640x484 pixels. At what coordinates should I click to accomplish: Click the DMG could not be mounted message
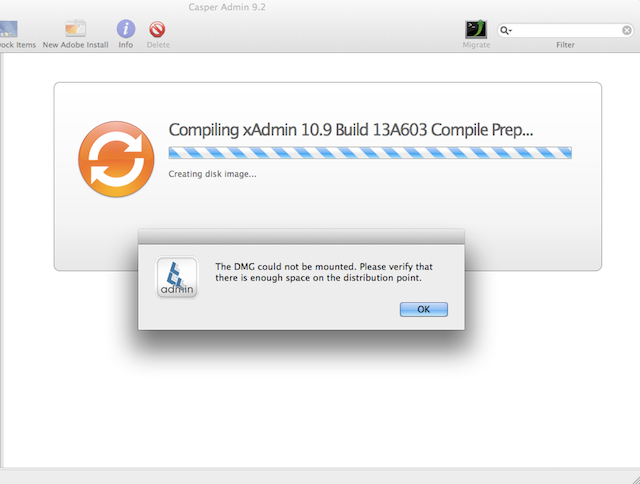click(x=325, y=272)
